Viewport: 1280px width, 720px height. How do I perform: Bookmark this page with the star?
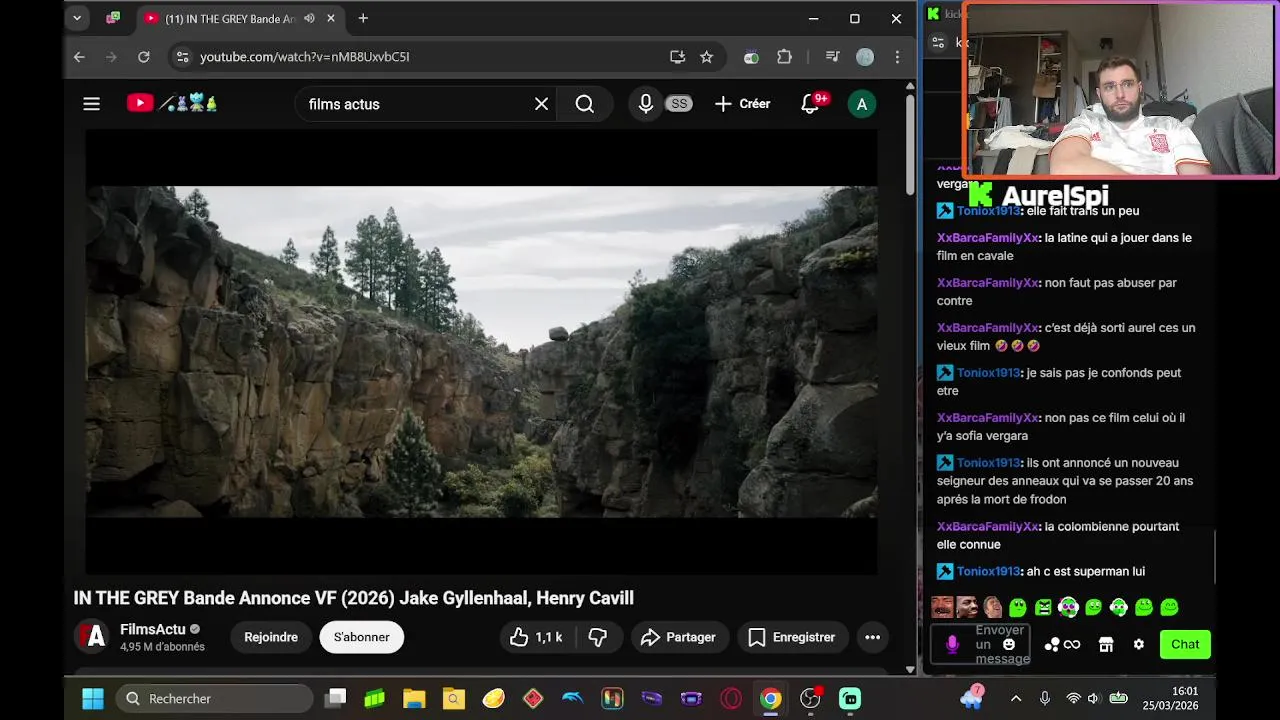click(x=706, y=57)
